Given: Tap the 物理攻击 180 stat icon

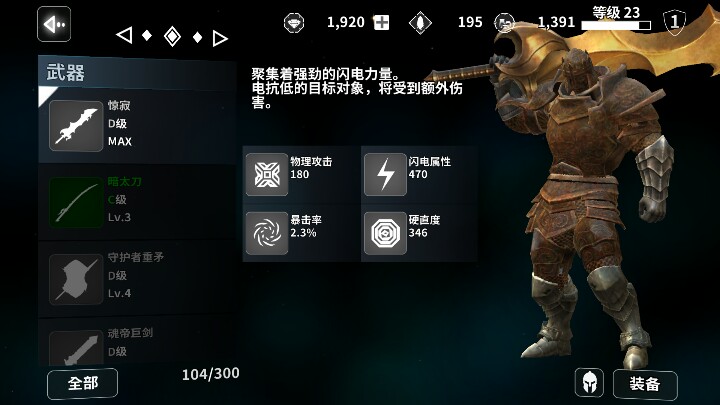Looking at the screenshot, I should [267, 174].
